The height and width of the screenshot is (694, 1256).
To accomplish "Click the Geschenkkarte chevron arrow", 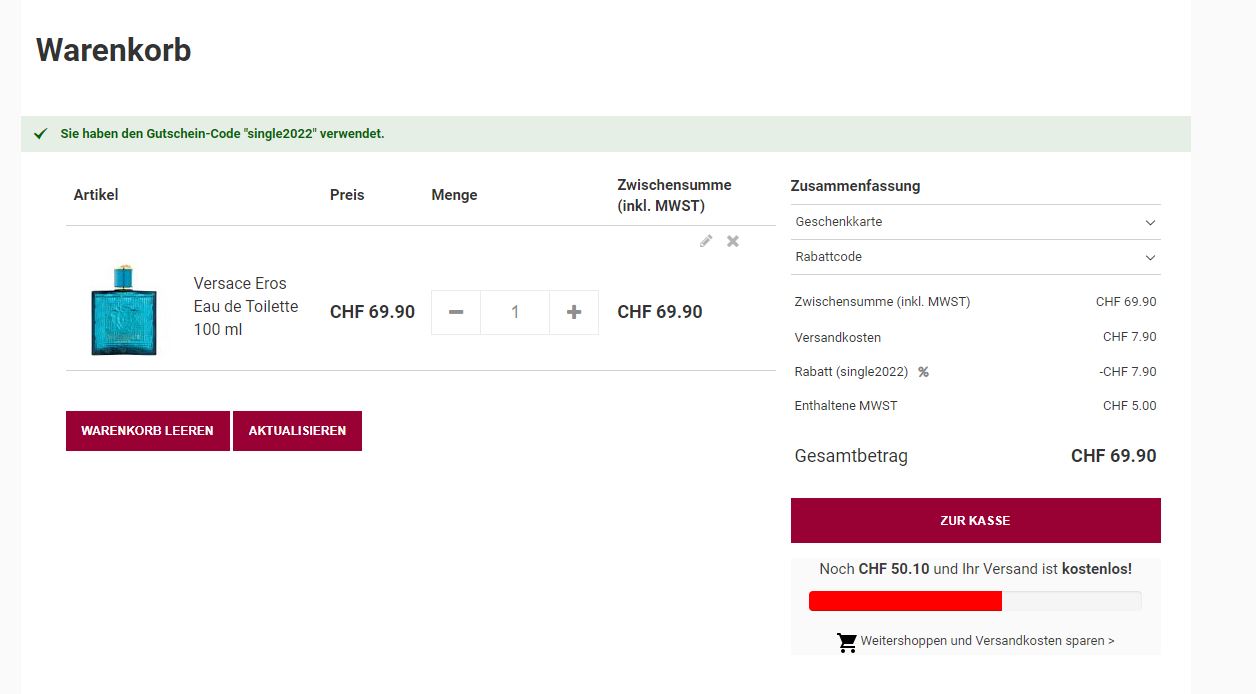I will [1150, 222].
